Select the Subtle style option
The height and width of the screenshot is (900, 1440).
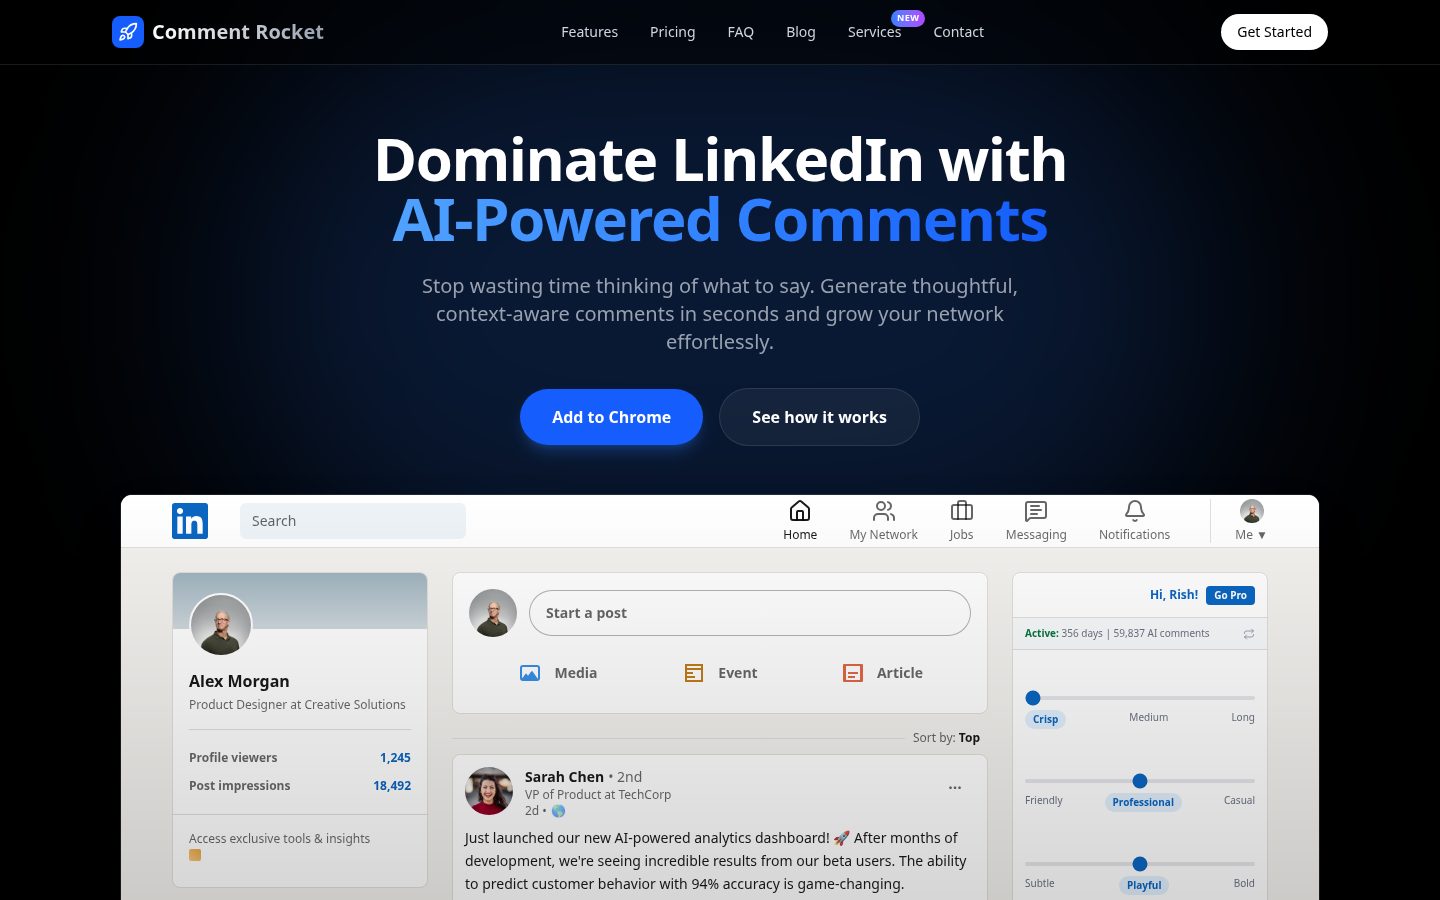click(x=1040, y=883)
